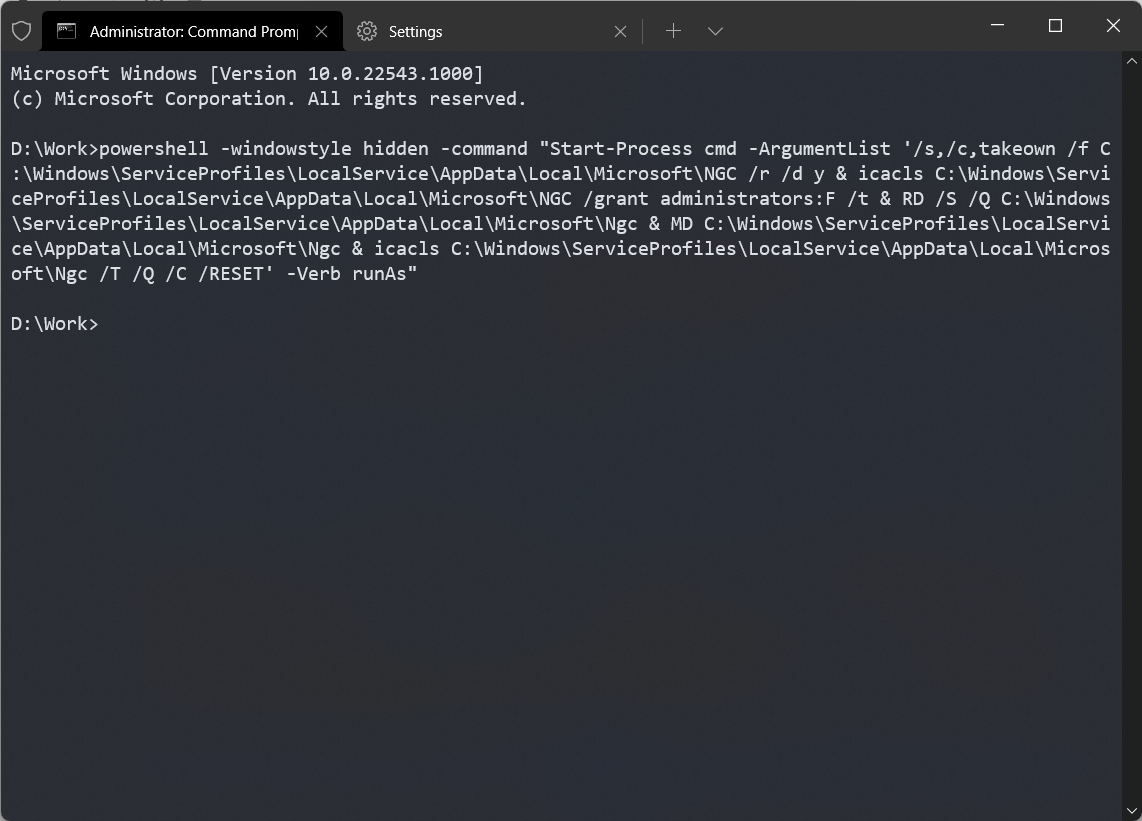Minimize the Windows Terminal window
The width and height of the screenshot is (1142, 821).
[x=997, y=26]
